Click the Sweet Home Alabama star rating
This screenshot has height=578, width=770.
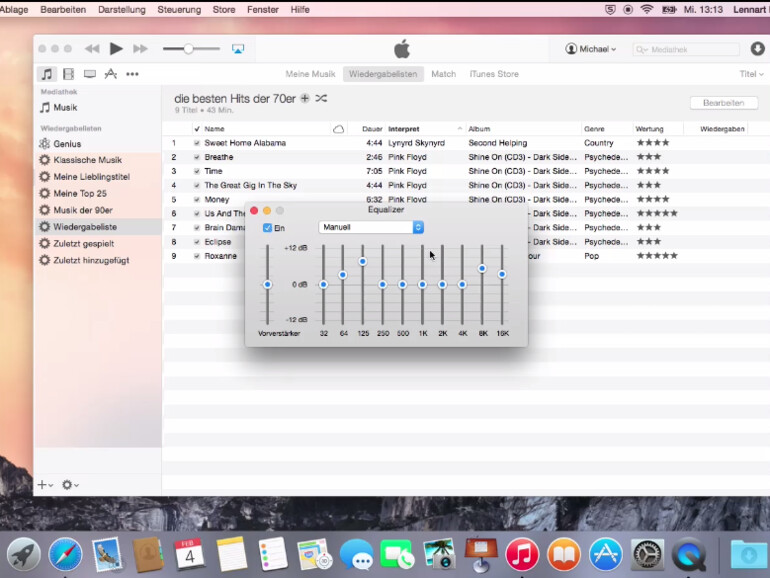pyautogui.click(x=653, y=143)
